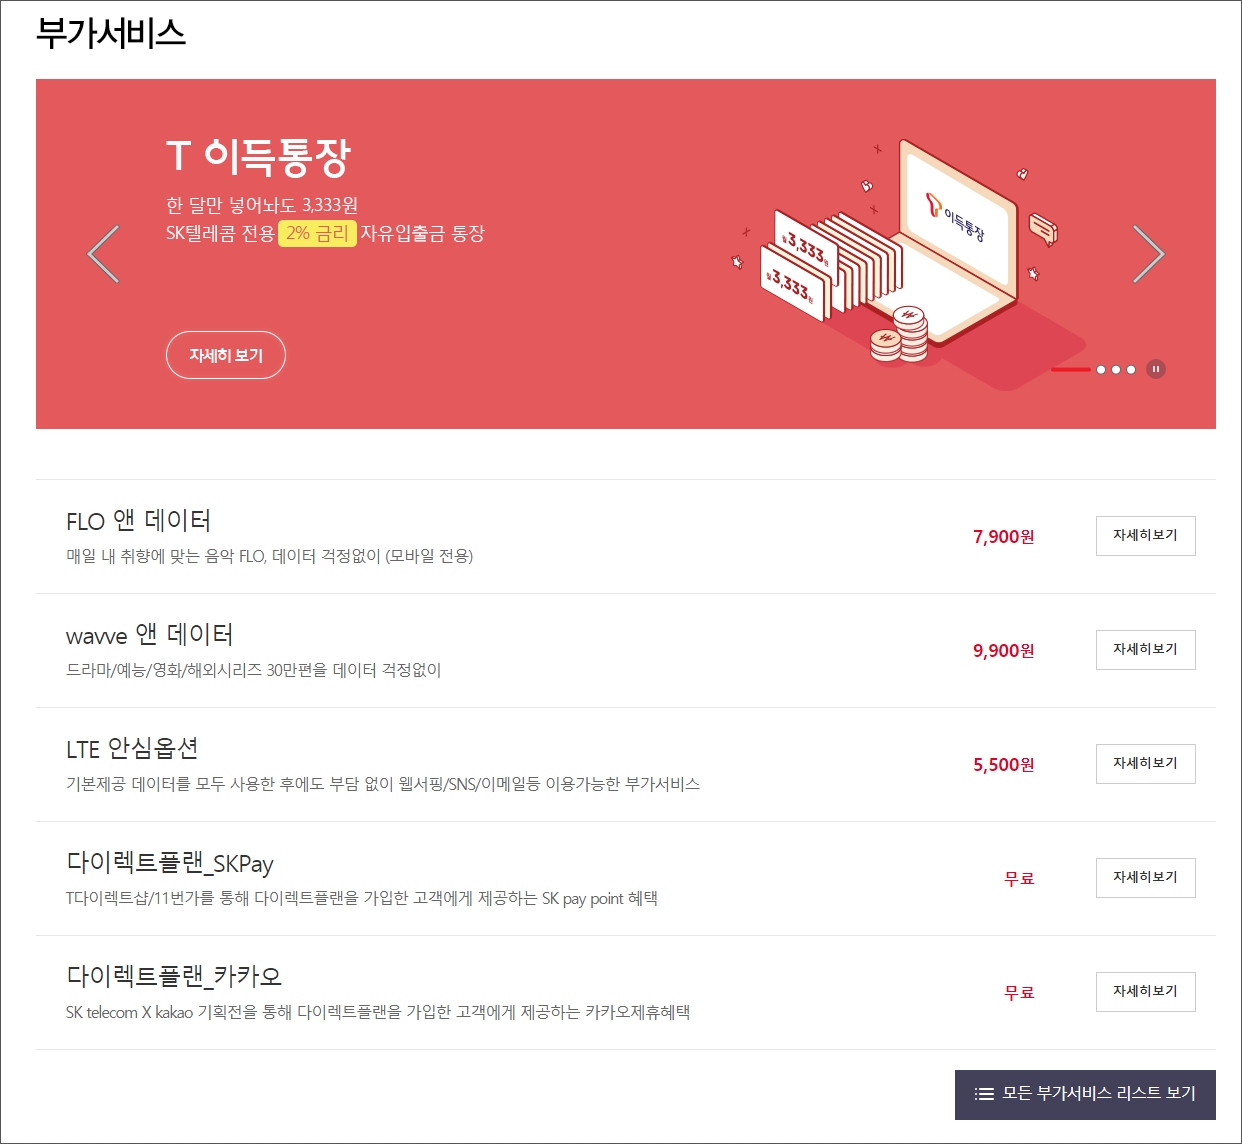
Task: Click the 7,900원 price text
Action: [1004, 537]
